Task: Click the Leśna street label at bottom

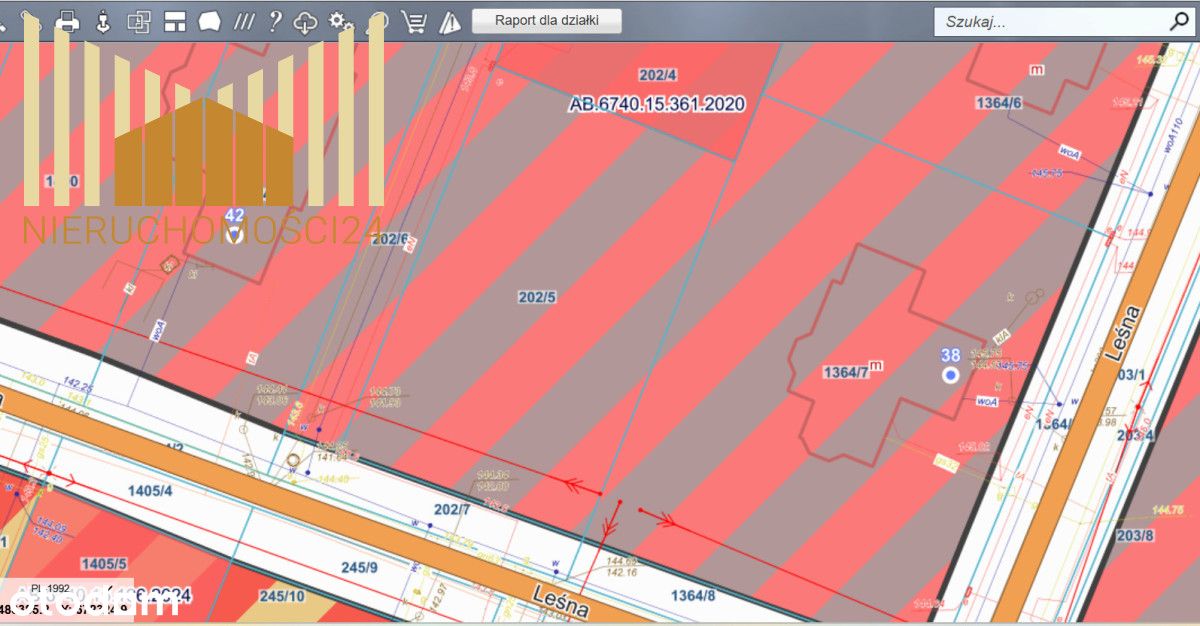Action: [x=560, y=603]
